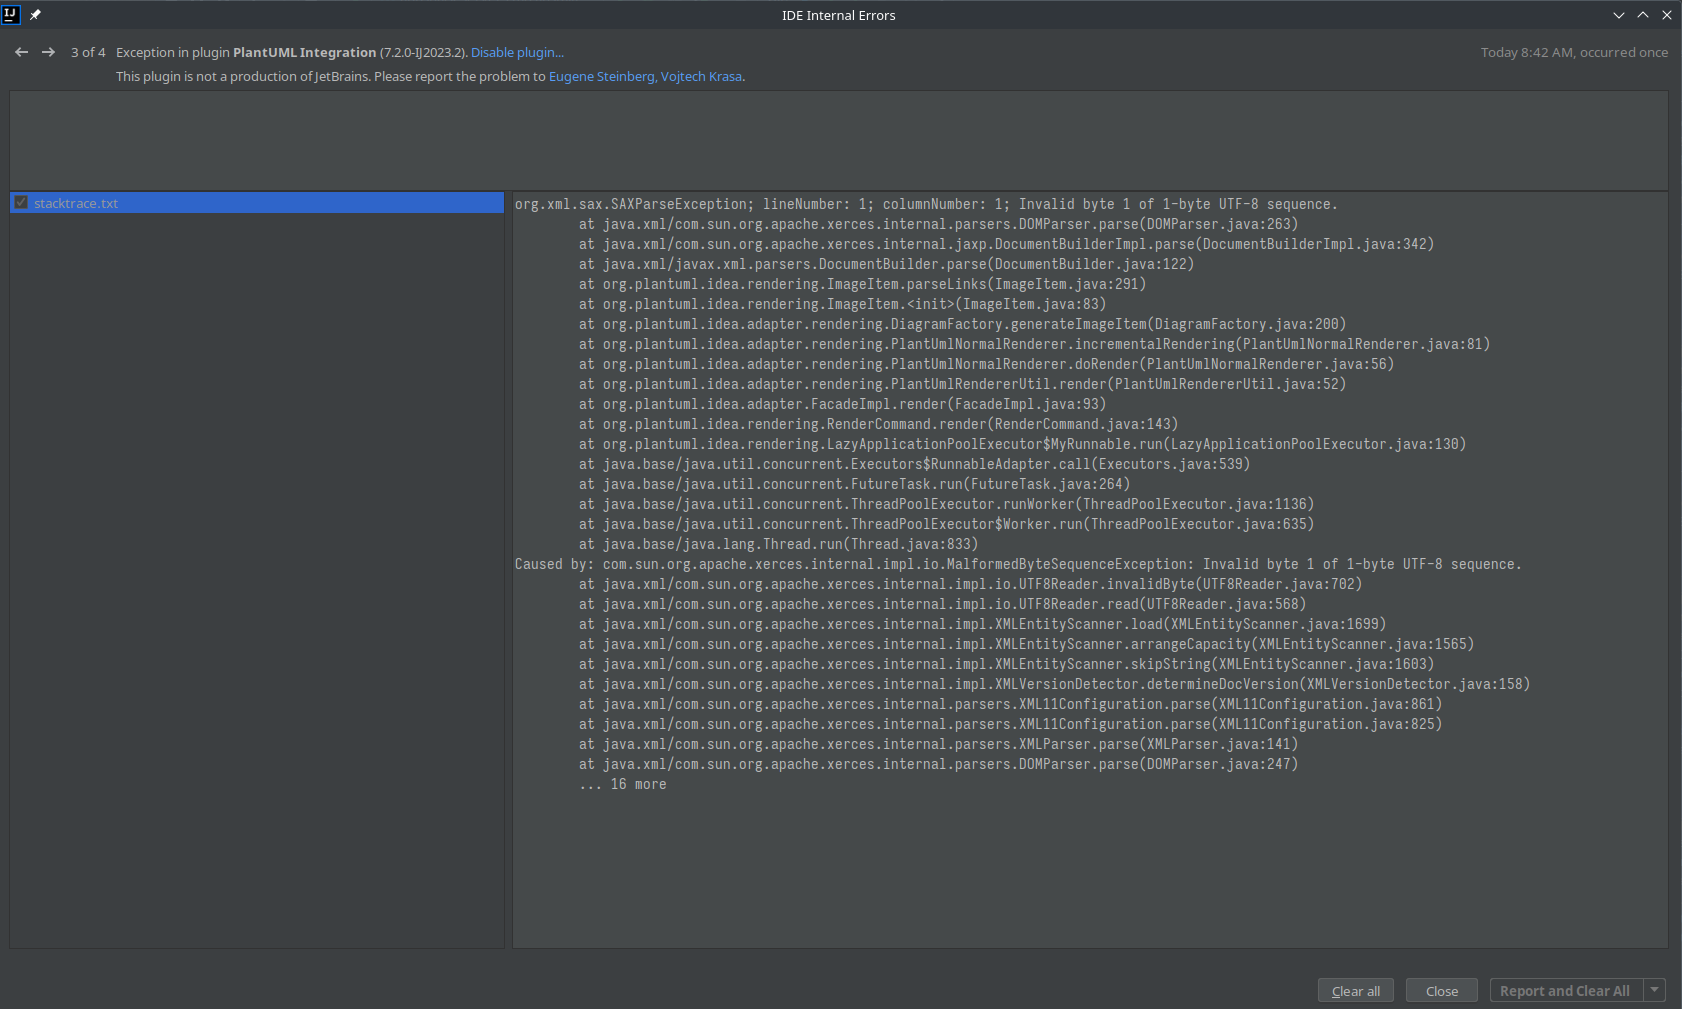The image size is (1682, 1009).
Task: Click the Report and Clear All button
Action: 1565,990
